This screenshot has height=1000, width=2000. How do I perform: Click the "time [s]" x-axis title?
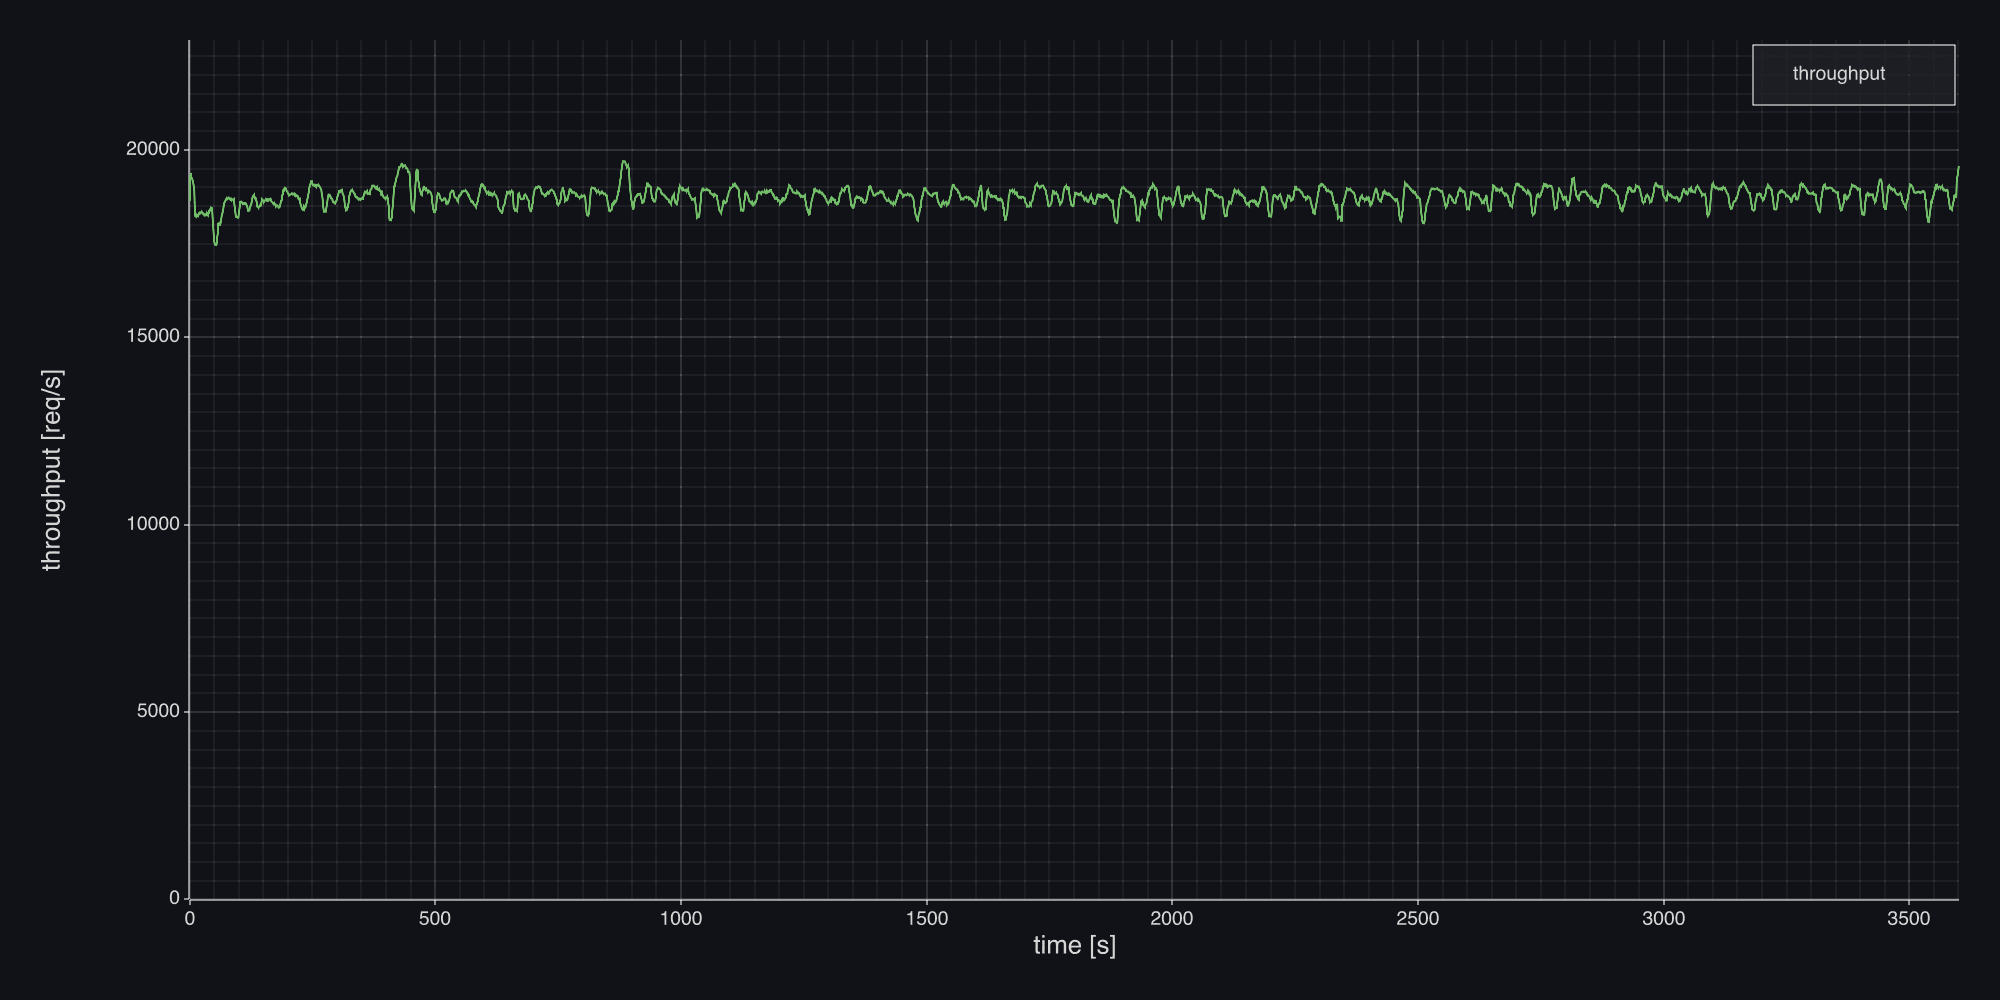click(1074, 945)
